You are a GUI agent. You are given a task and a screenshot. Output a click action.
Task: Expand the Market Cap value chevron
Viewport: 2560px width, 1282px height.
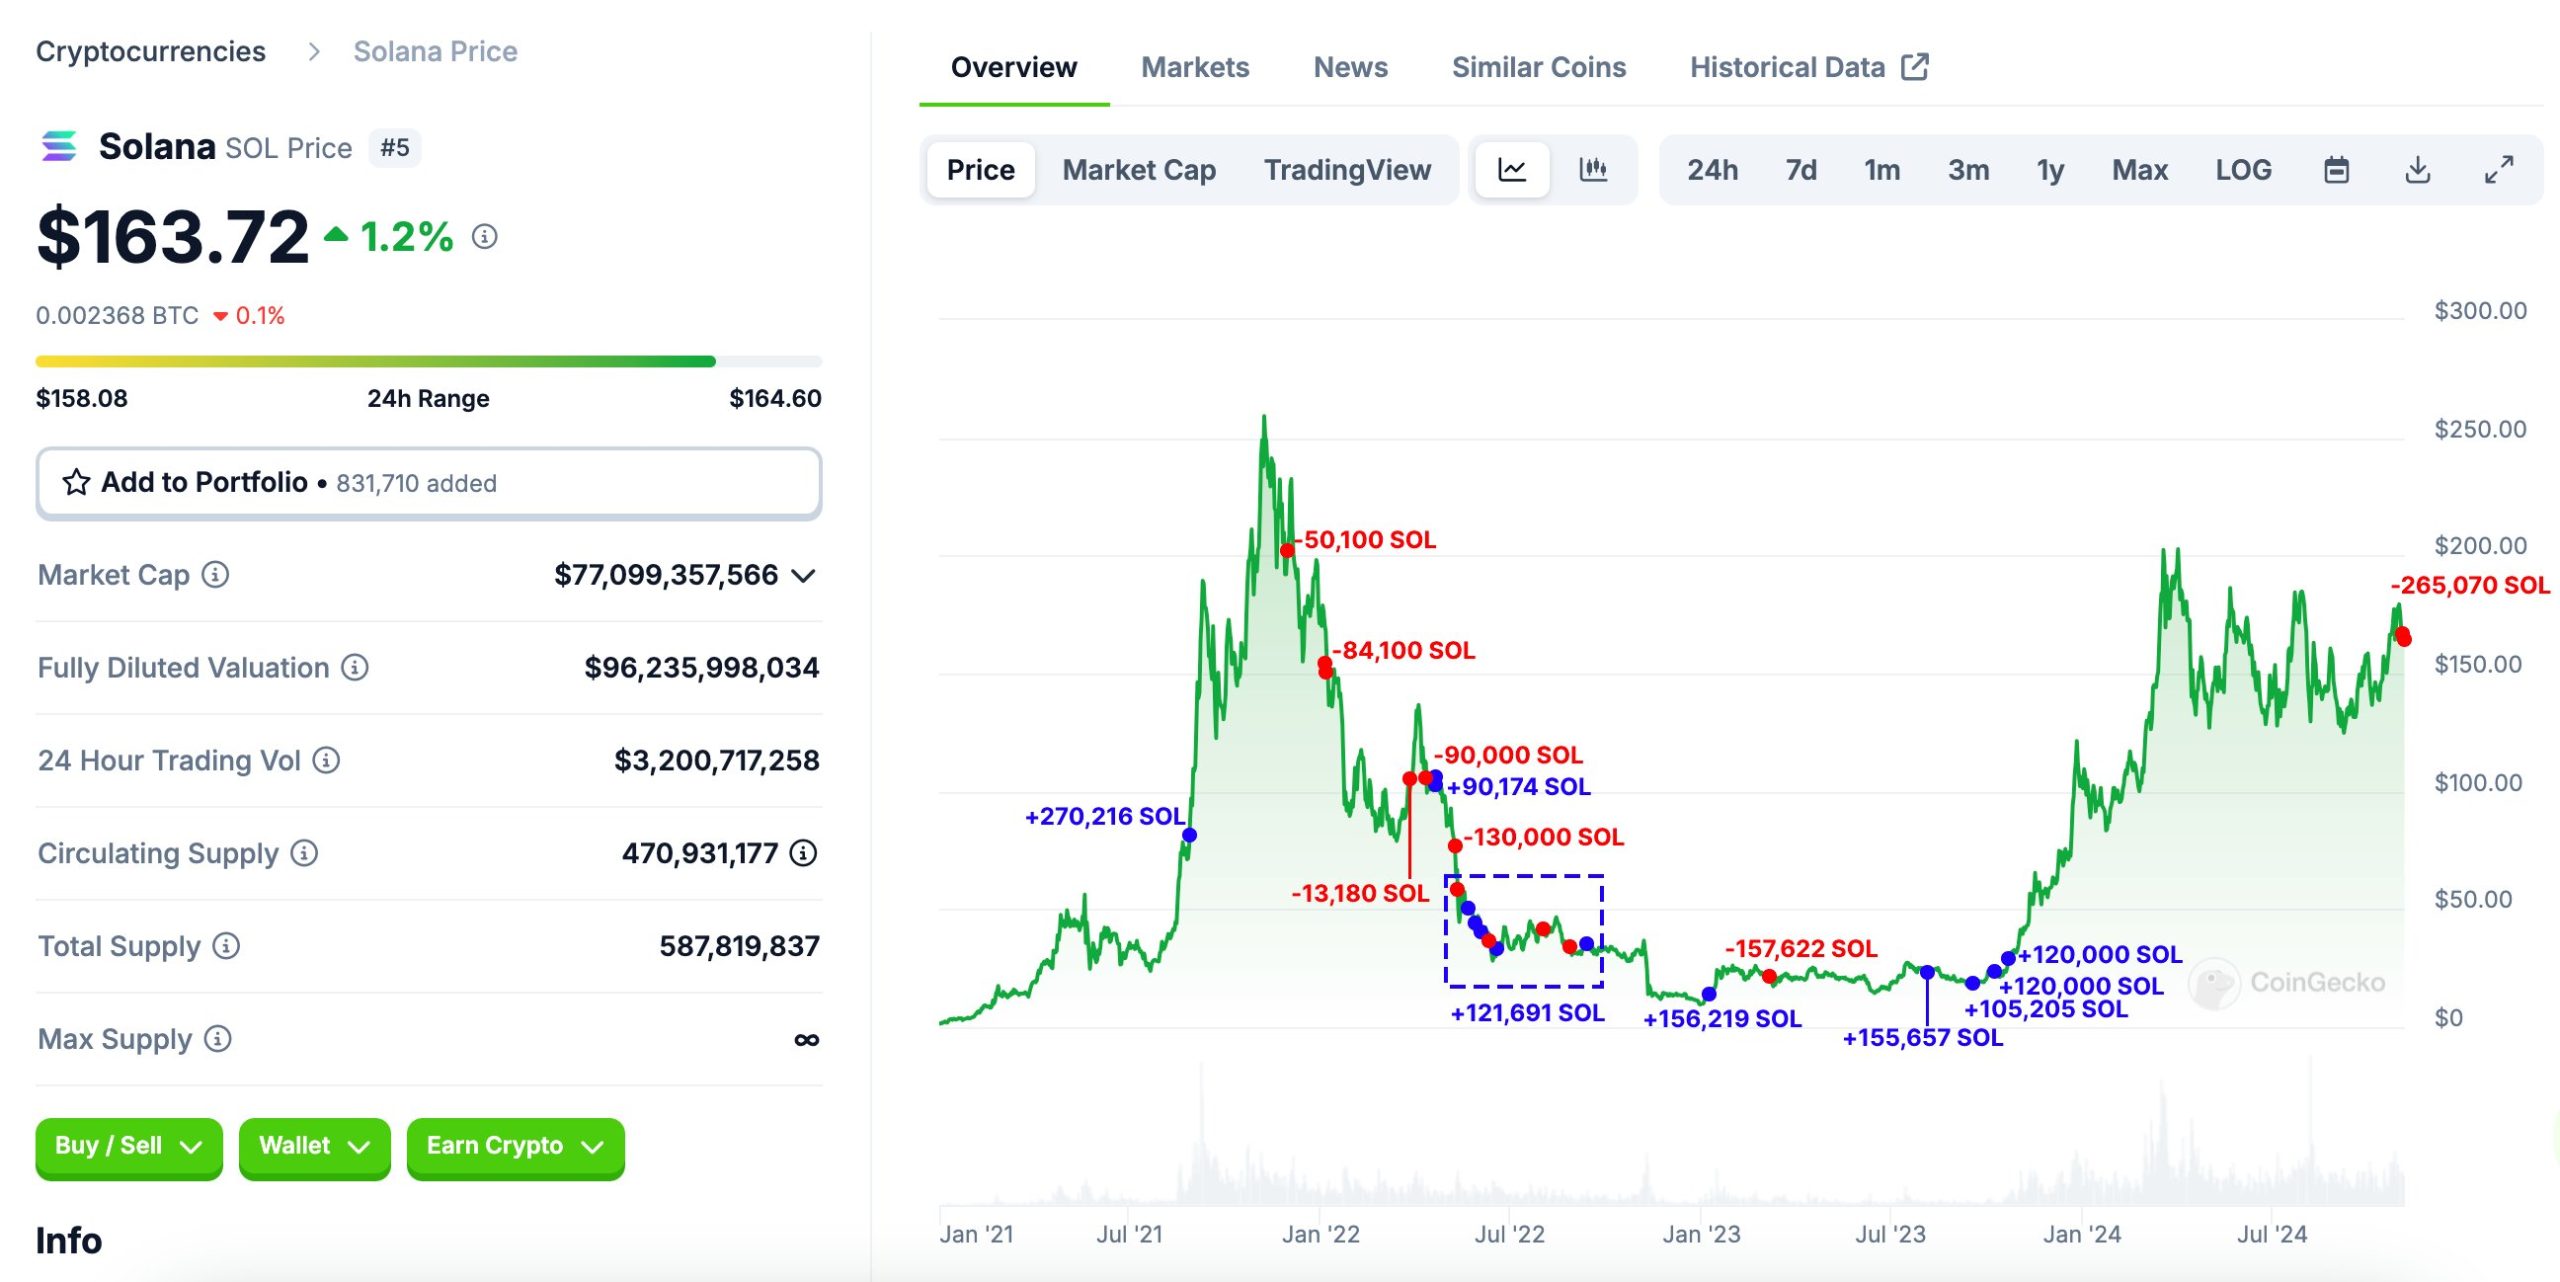tap(804, 576)
